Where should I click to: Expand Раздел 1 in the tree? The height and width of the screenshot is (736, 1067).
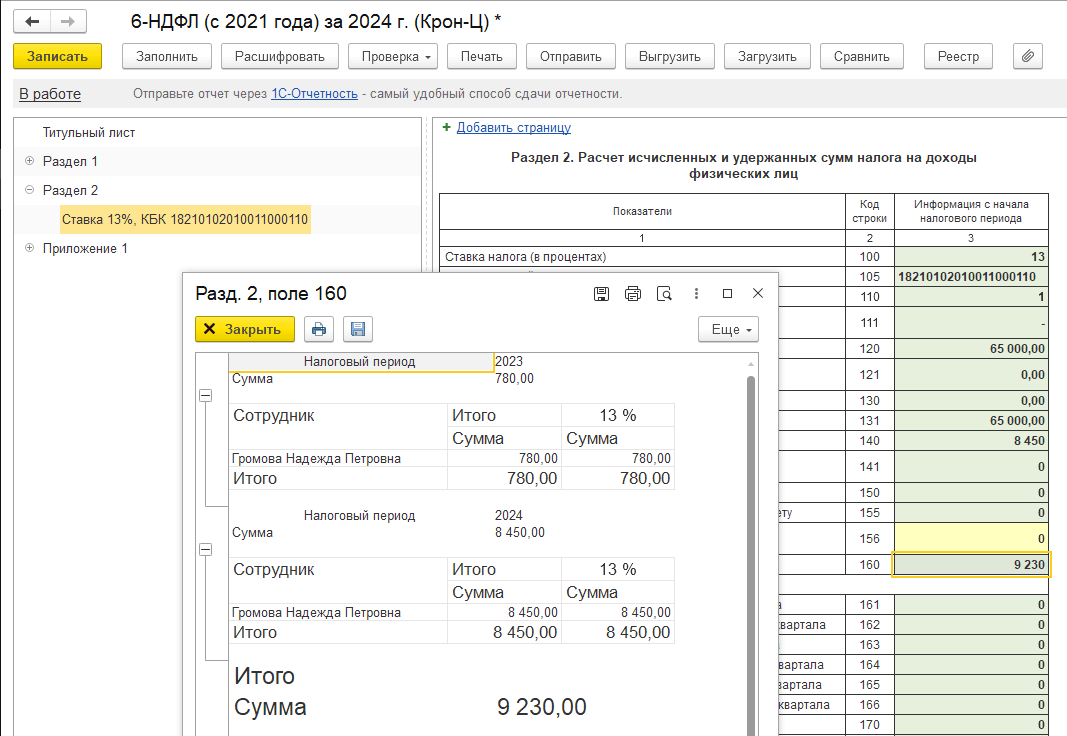[29, 161]
